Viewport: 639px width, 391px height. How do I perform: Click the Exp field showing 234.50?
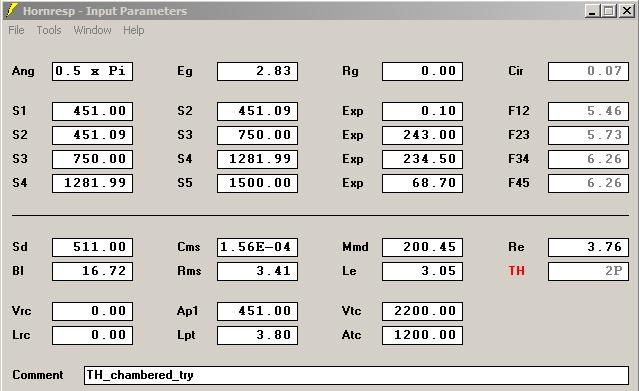tap(423, 159)
